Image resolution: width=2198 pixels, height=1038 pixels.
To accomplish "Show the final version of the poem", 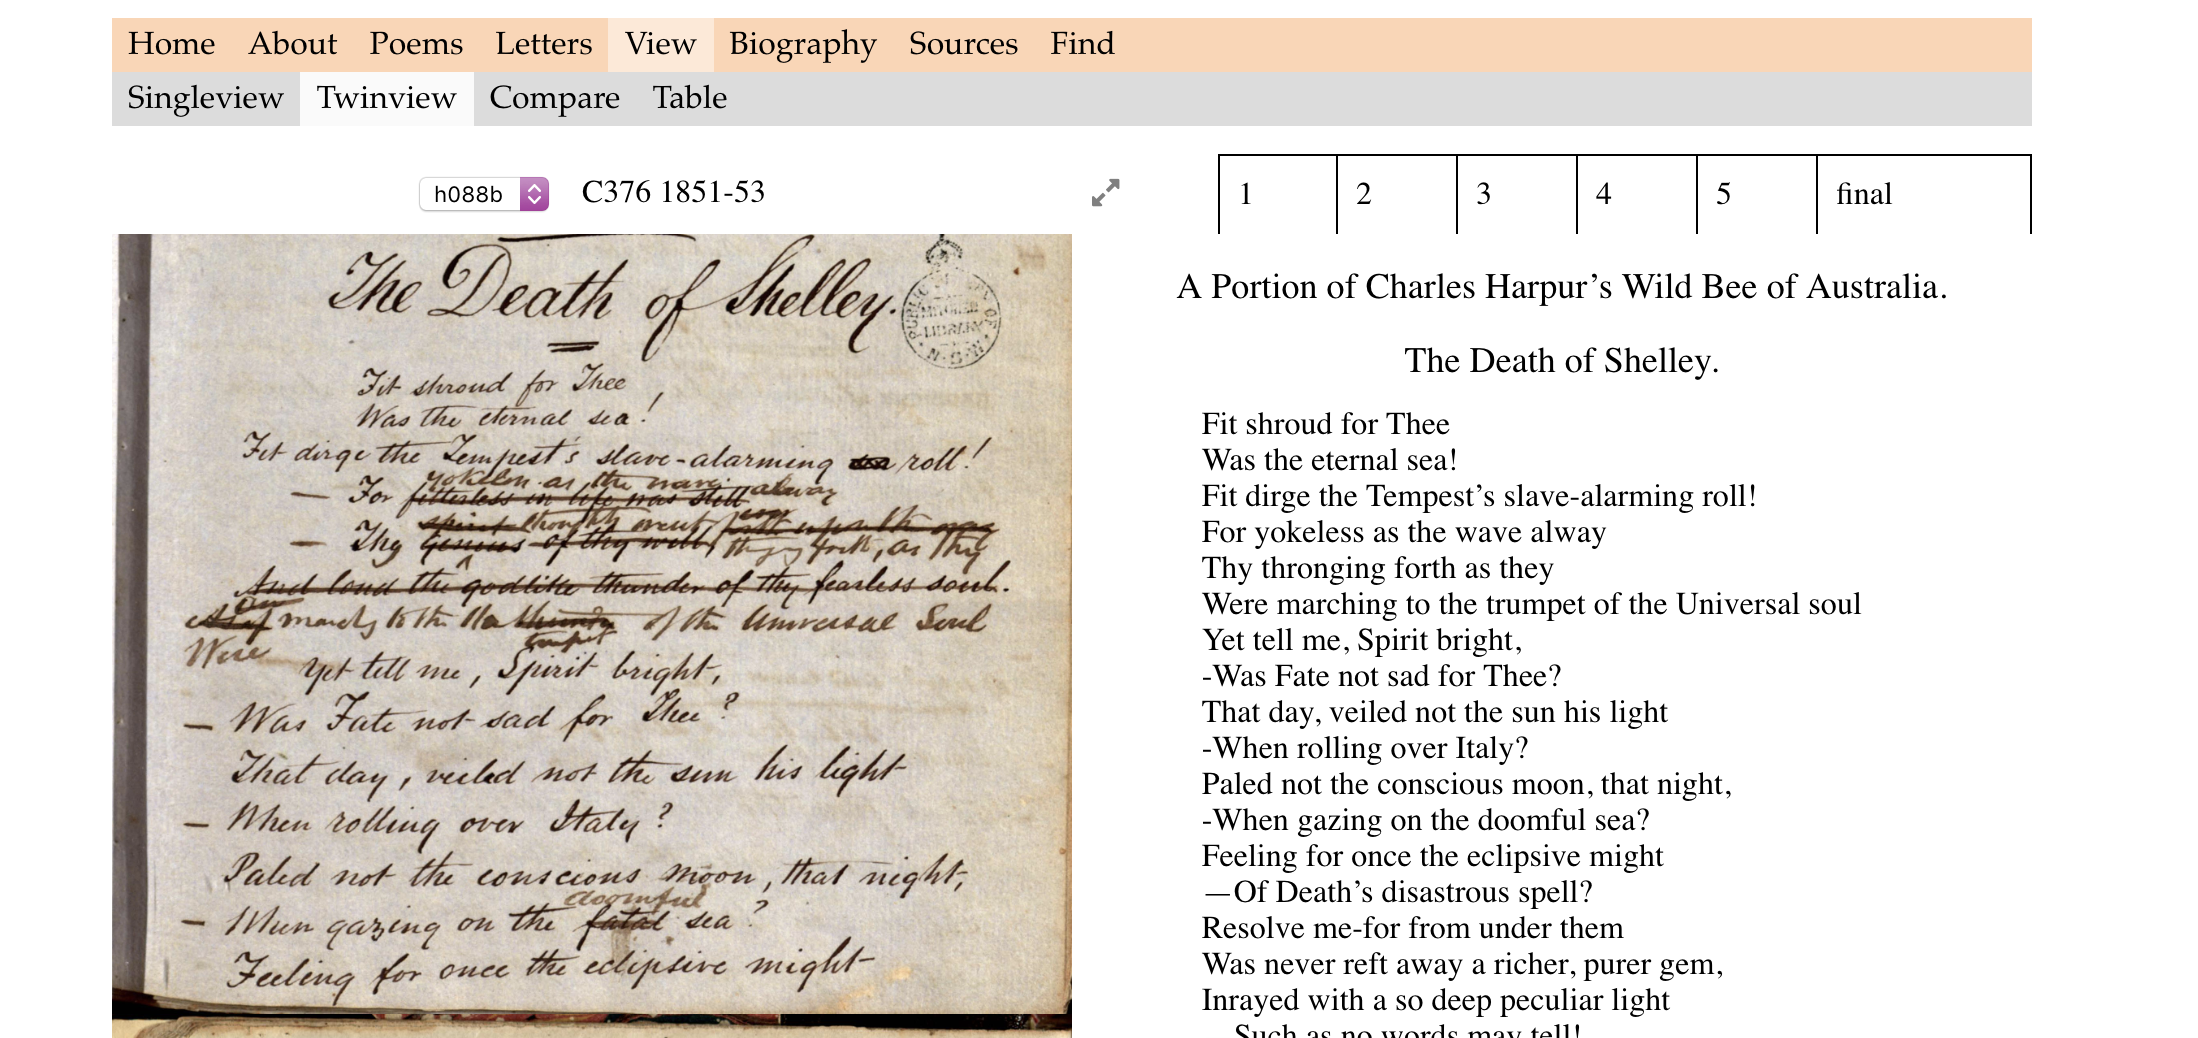I will pos(1922,194).
